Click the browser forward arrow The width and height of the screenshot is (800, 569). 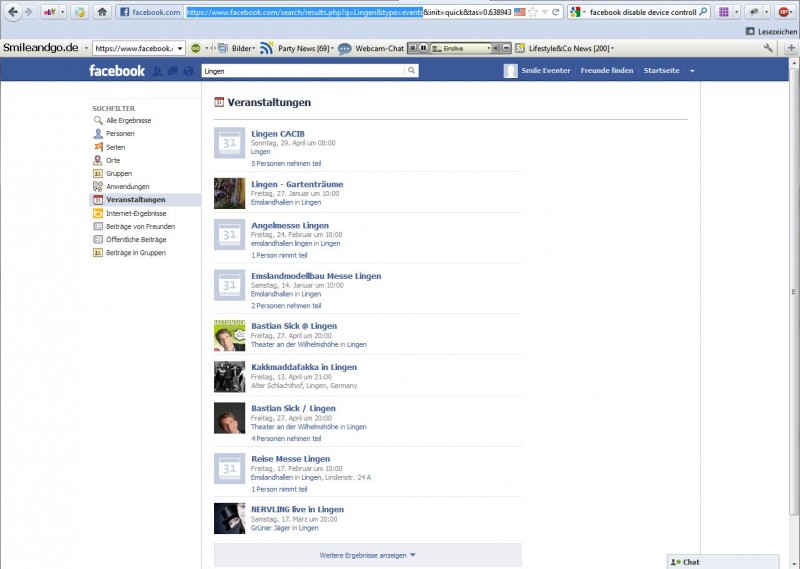tap(29, 12)
